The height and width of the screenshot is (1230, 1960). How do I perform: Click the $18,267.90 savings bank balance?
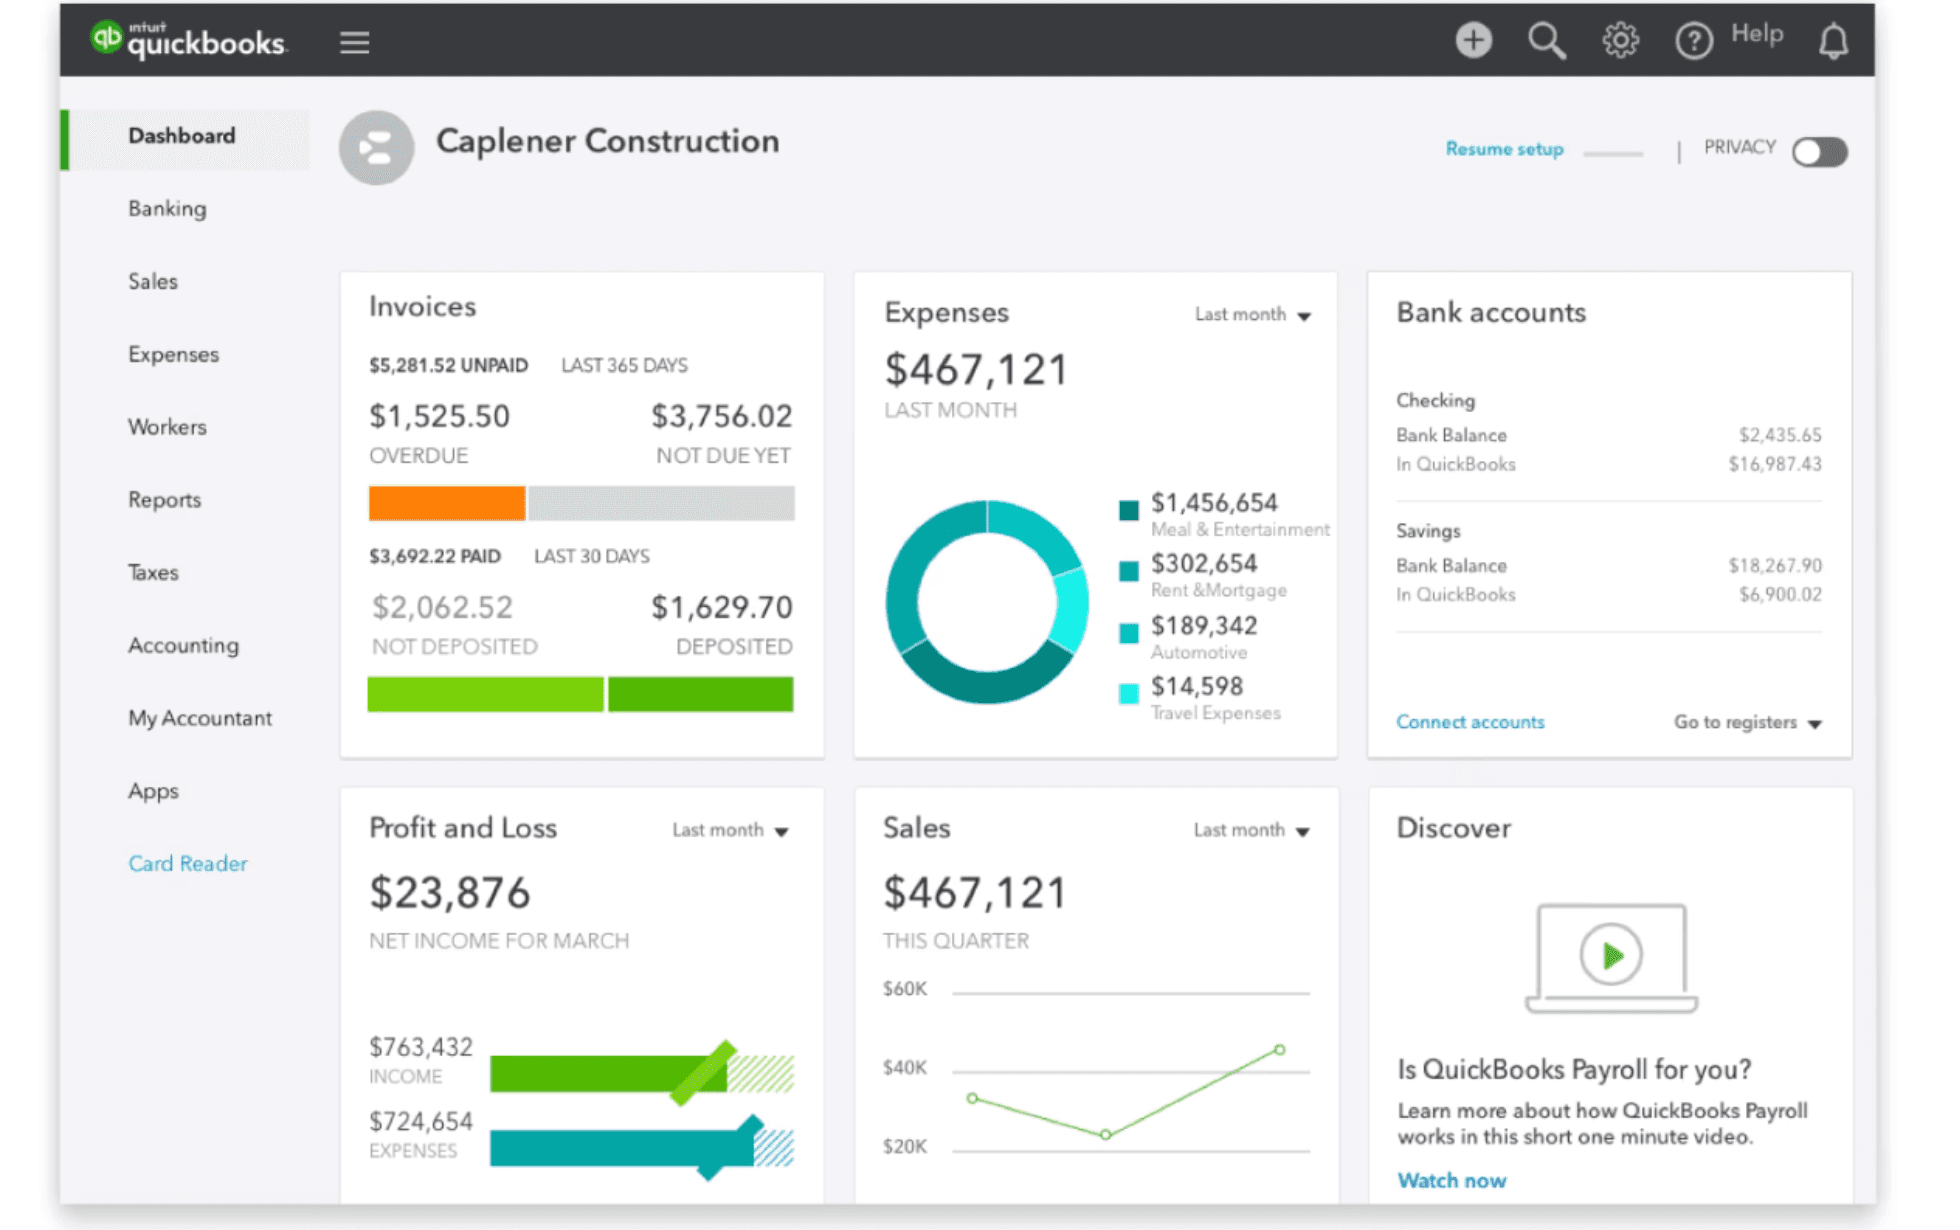[x=1775, y=566]
